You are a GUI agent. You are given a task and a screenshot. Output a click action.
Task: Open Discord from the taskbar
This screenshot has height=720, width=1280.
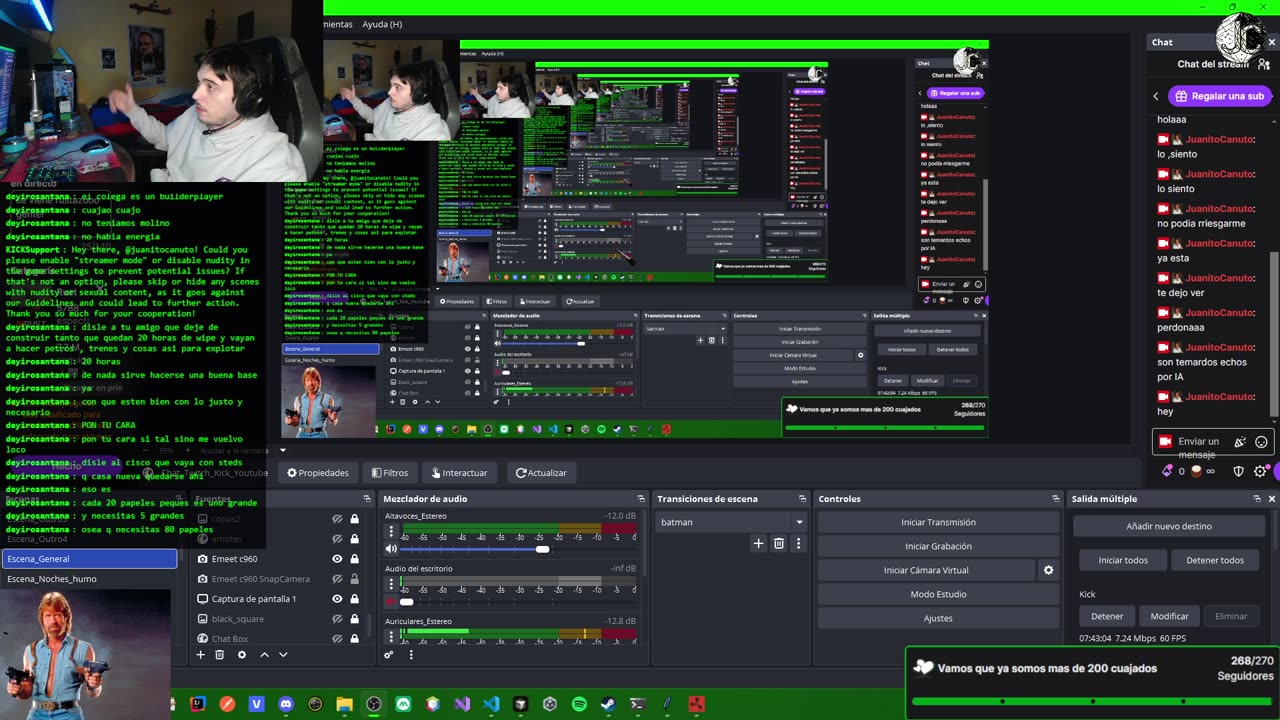(286, 704)
